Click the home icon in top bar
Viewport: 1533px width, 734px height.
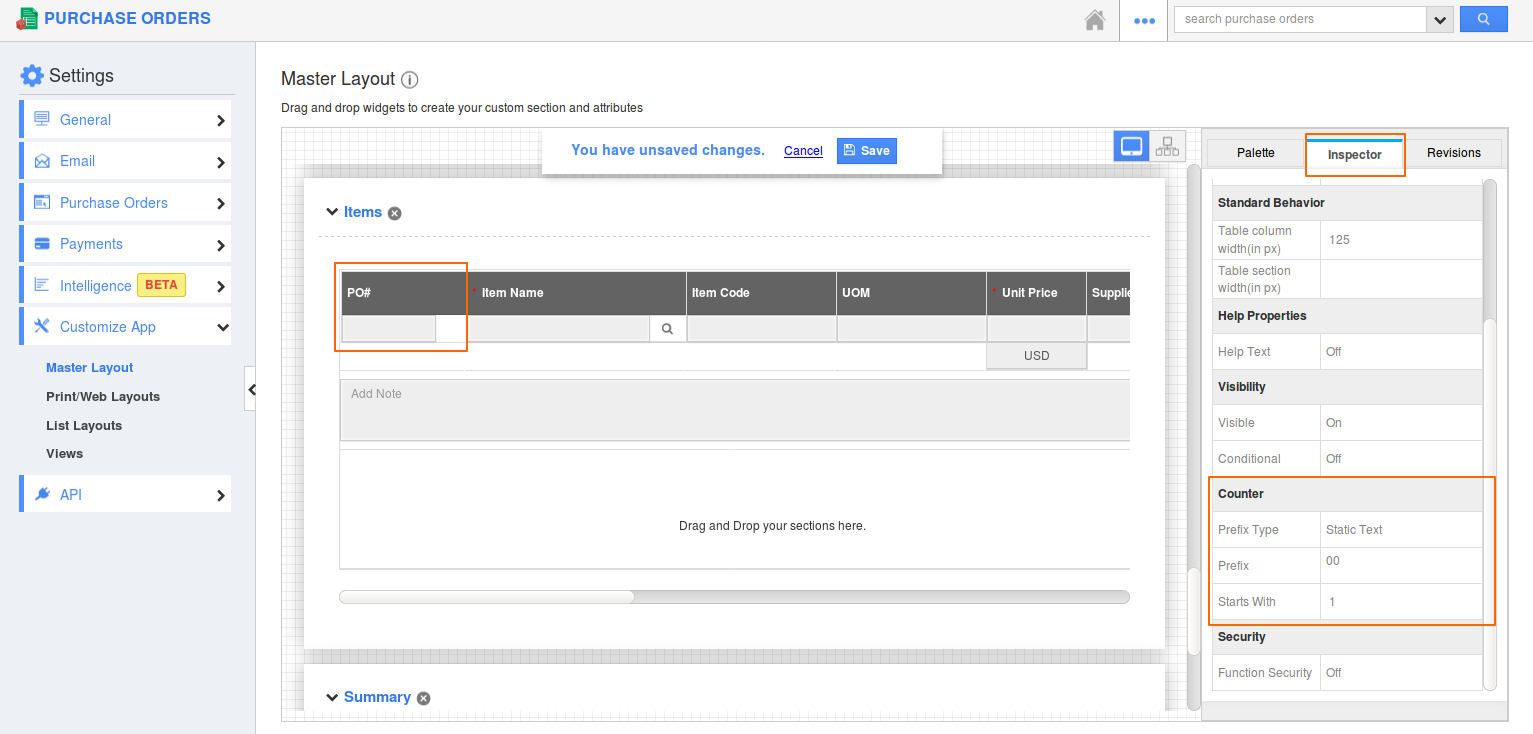coord(1095,20)
